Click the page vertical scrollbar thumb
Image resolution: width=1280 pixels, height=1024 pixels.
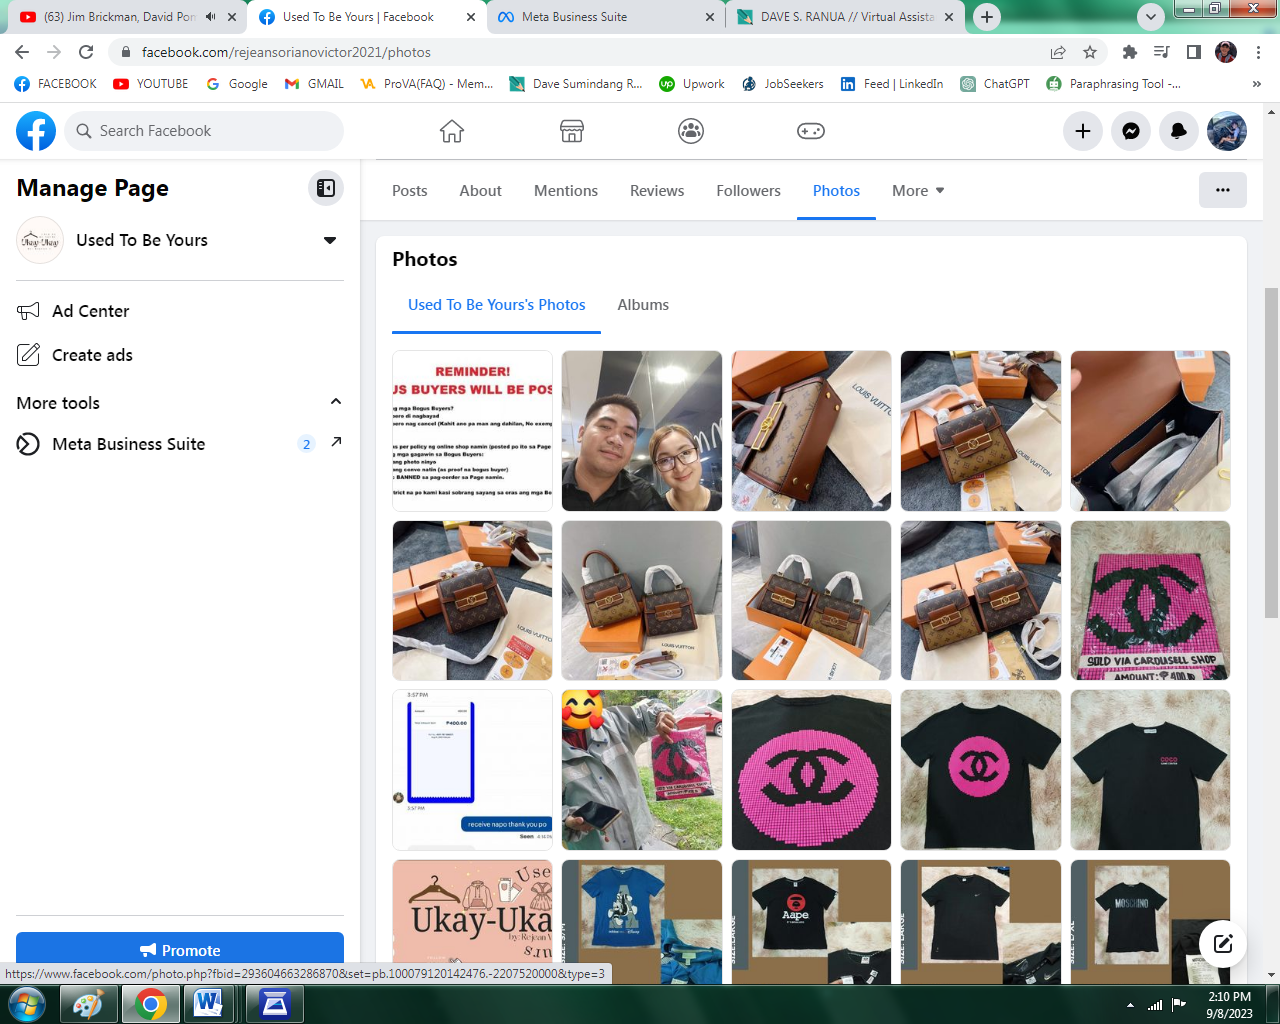[x=1272, y=452]
